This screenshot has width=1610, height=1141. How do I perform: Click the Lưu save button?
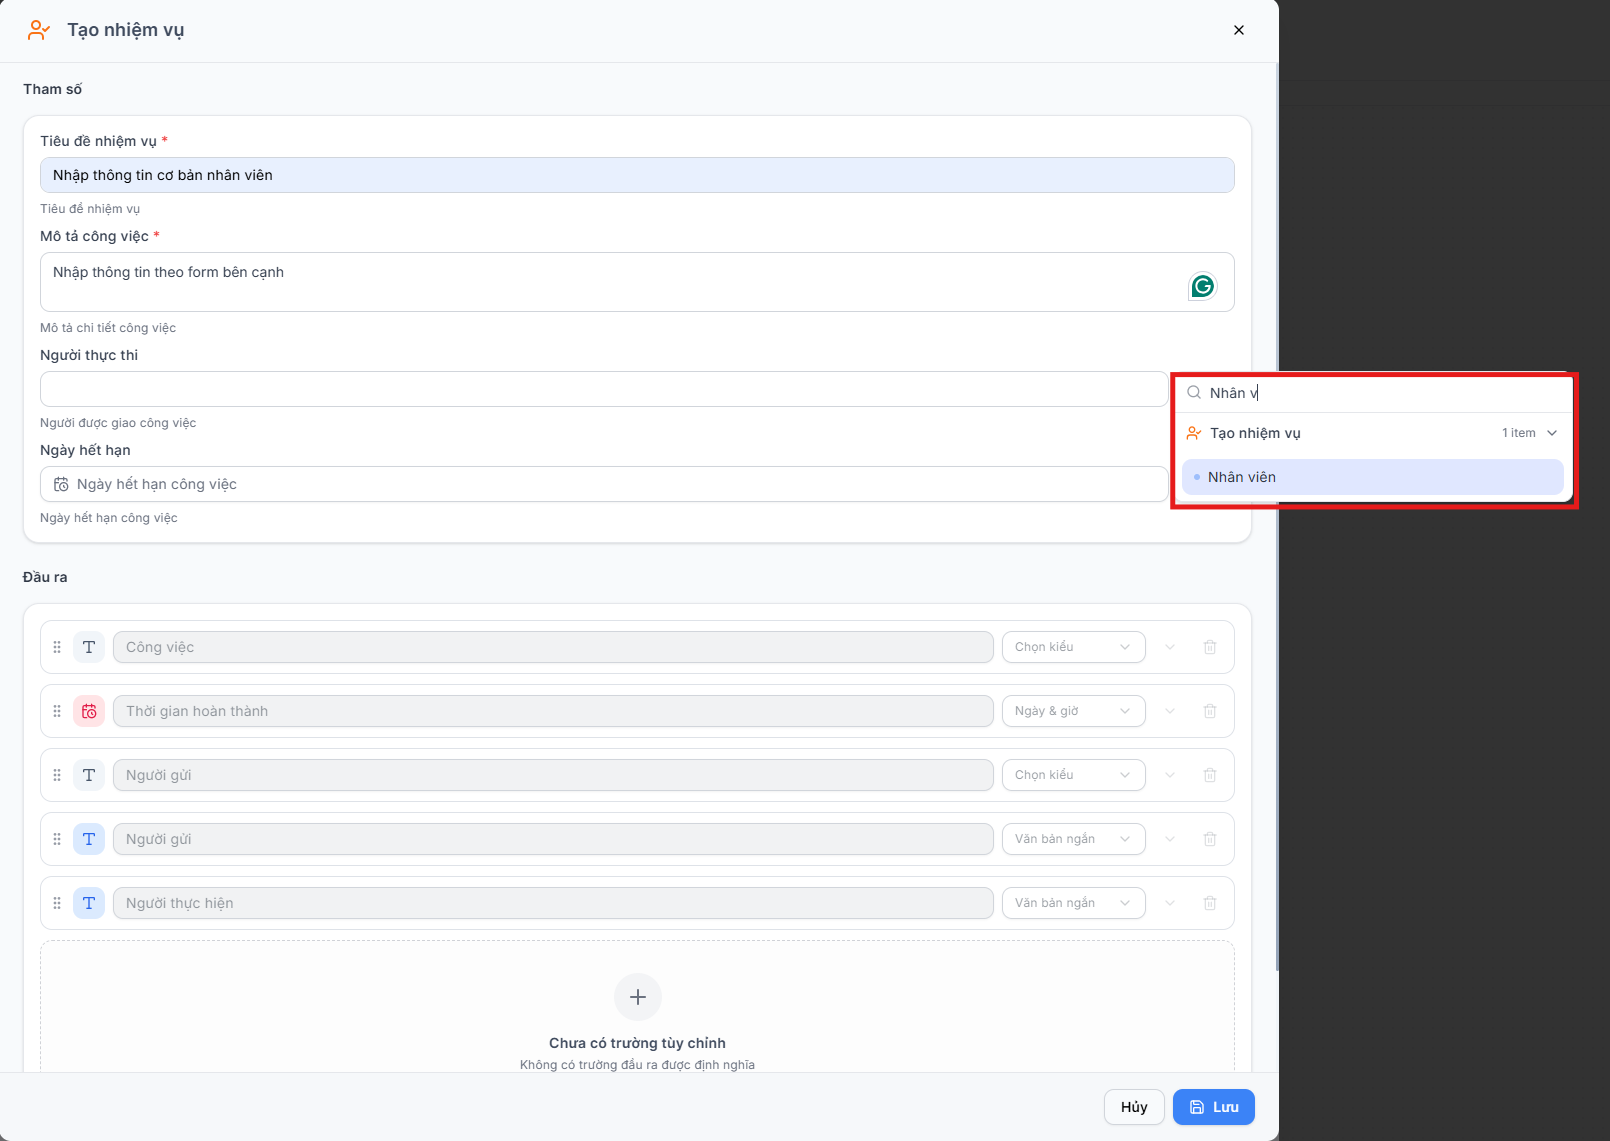(x=1214, y=1107)
